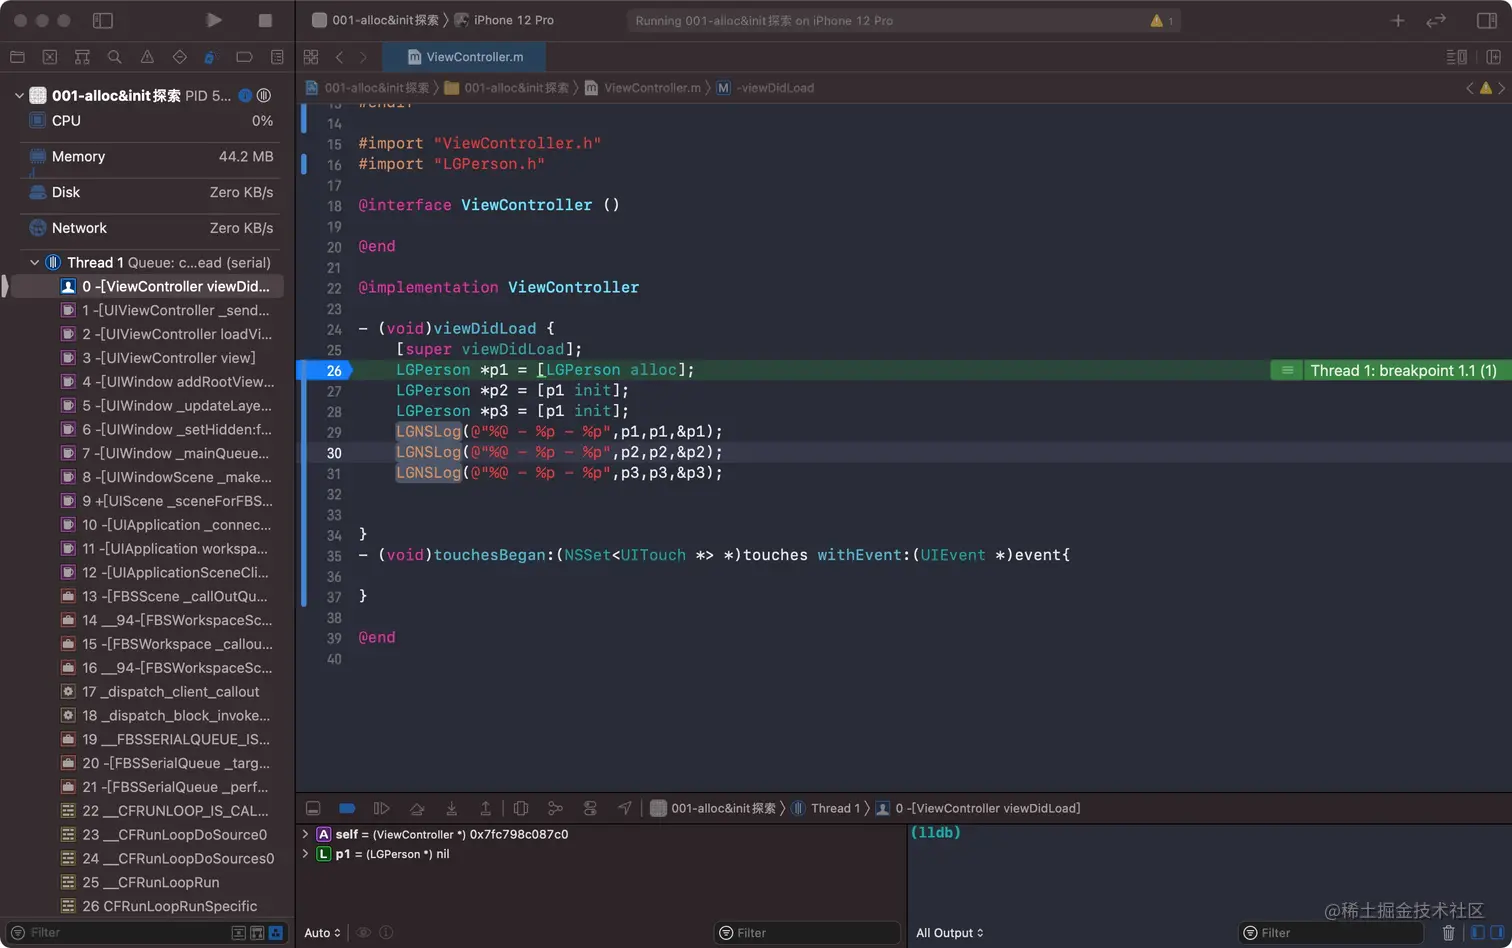Collapse the 001-alloc&init process tree
1512x948 pixels.
19,96
